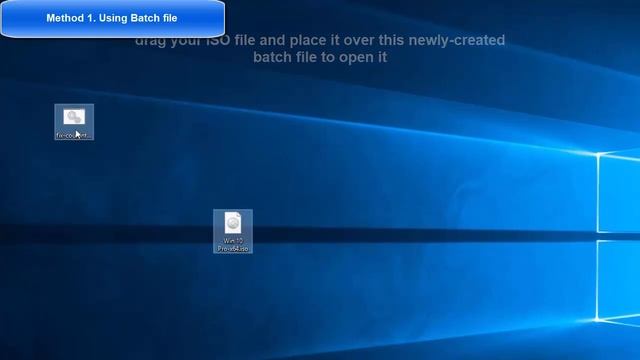
Task: Select the batch file with gears icon
Action: 74,122
